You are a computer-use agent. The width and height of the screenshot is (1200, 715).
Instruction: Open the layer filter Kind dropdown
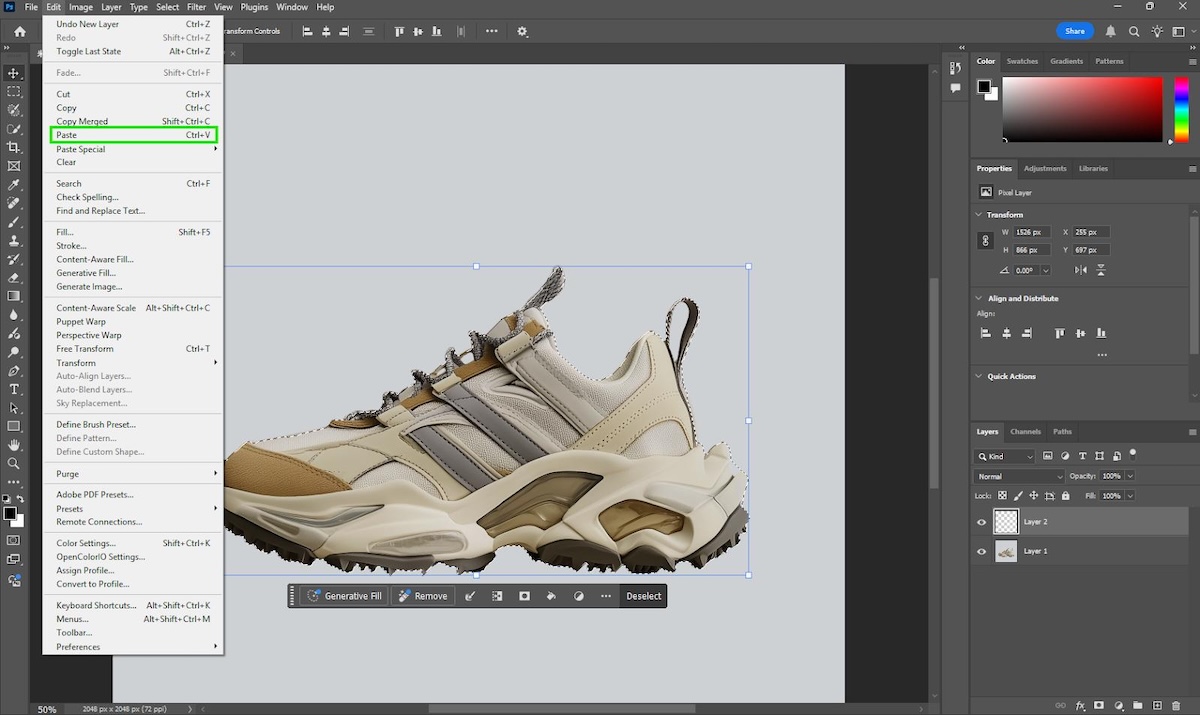click(x=1005, y=456)
